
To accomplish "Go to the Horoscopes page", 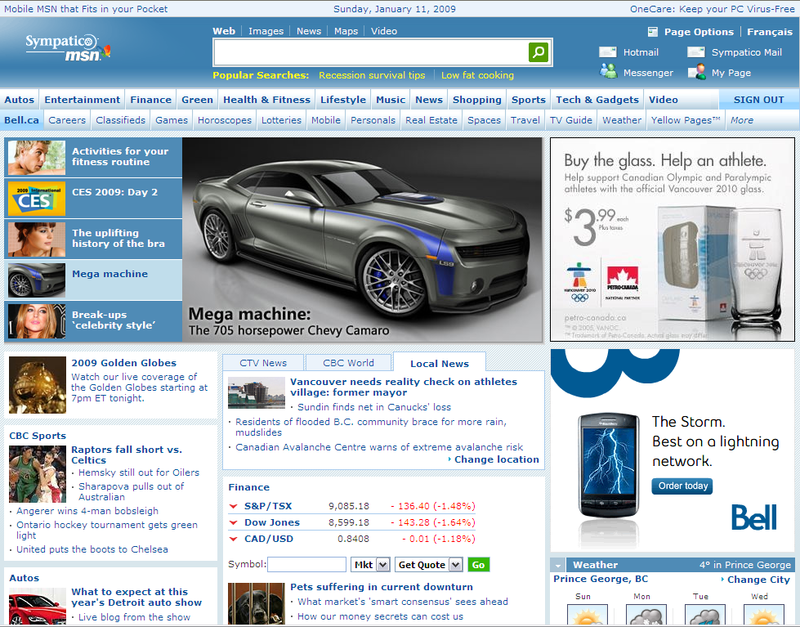I will coord(224,120).
